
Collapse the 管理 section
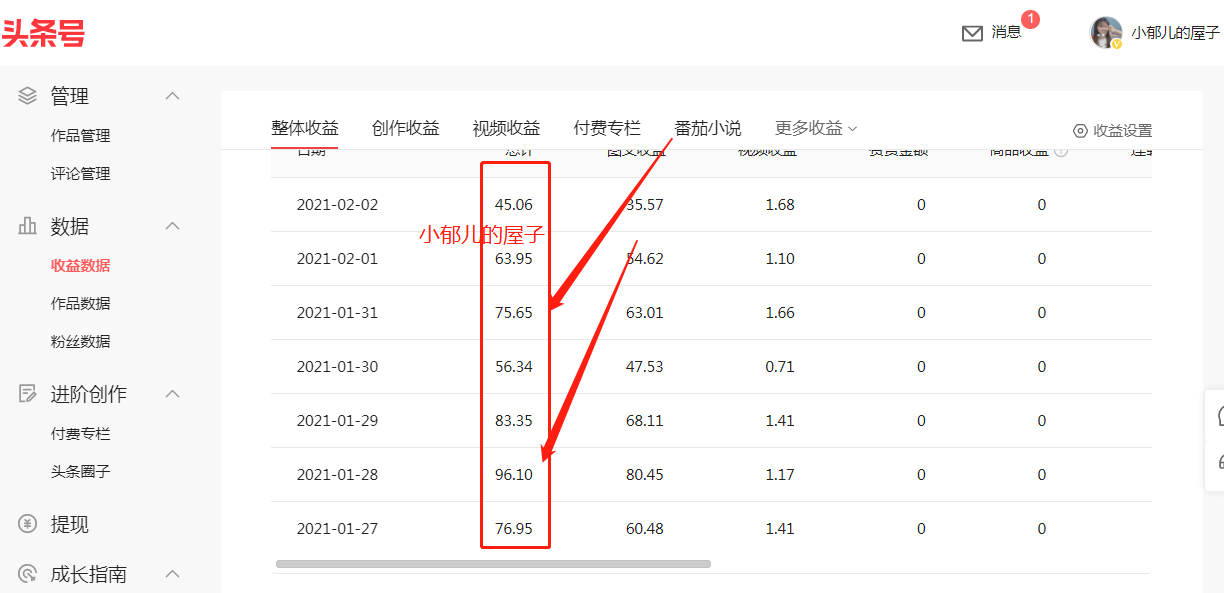pyautogui.click(x=172, y=95)
